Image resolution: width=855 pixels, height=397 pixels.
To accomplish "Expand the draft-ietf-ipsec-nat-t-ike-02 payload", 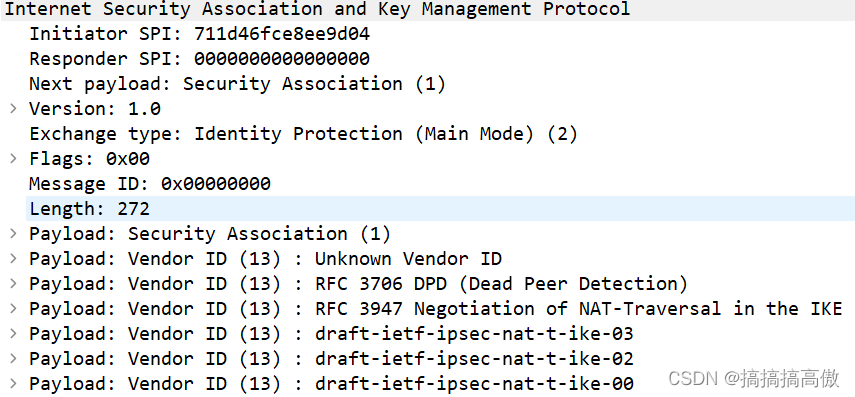I will pos(14,359).
